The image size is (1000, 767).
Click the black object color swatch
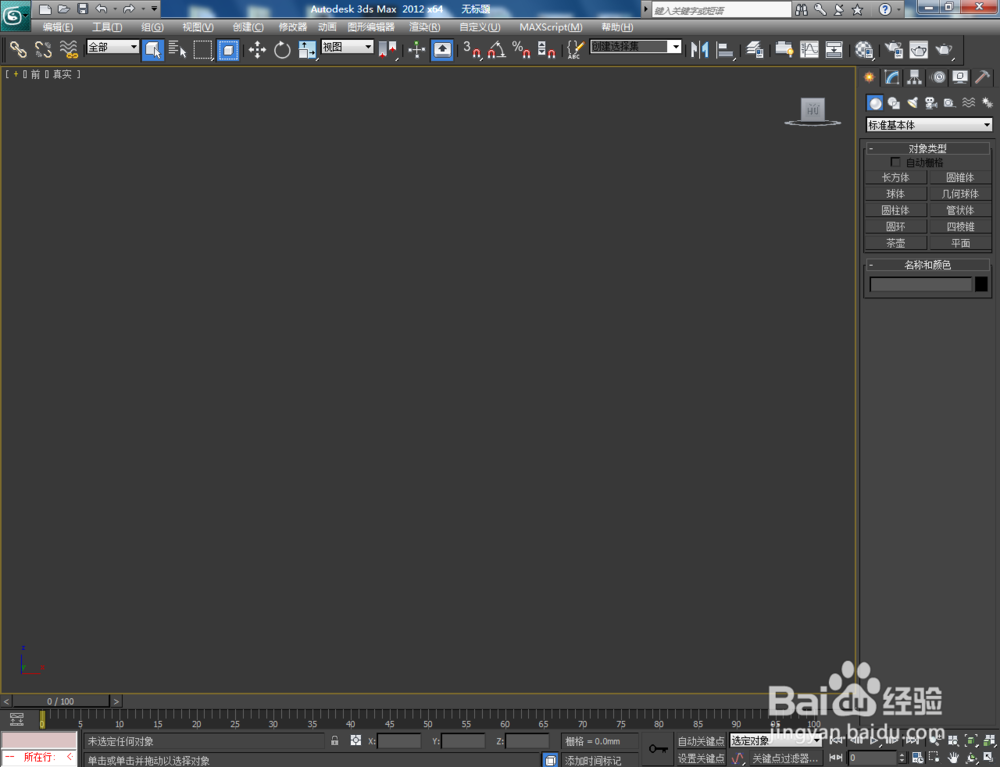[982, 284]
